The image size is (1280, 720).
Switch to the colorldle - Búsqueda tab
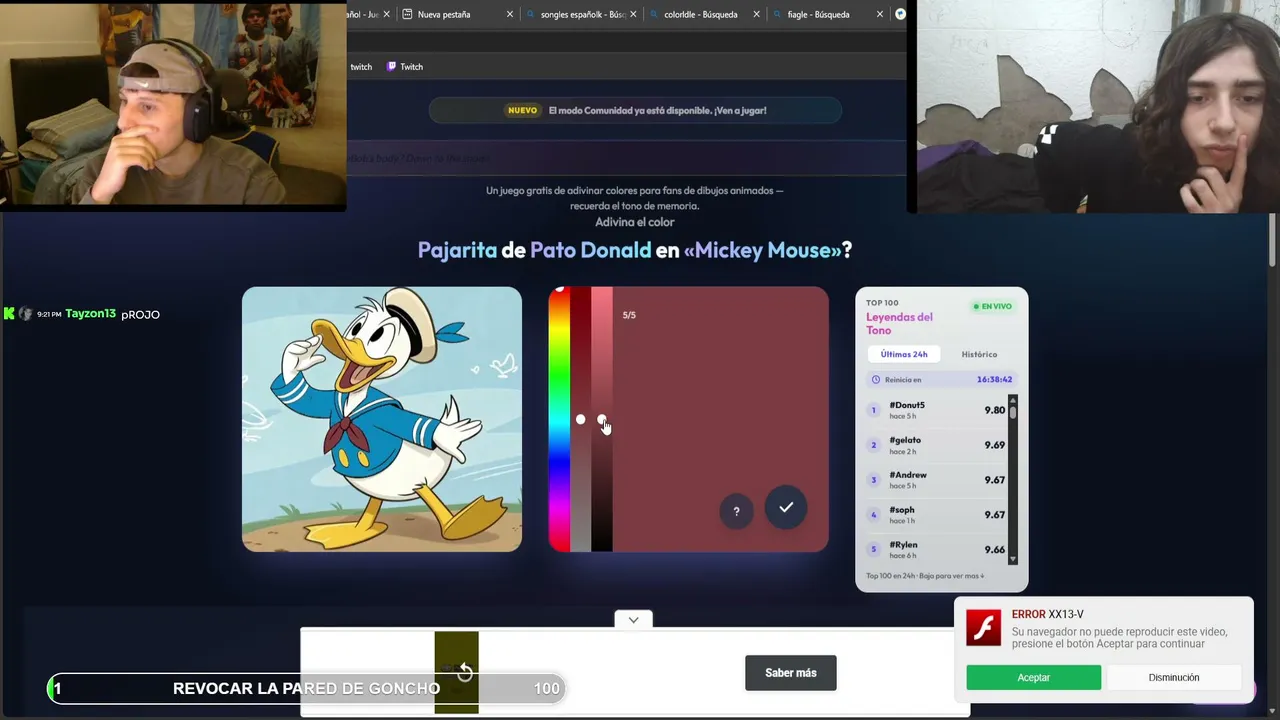[x=705, y=14]
